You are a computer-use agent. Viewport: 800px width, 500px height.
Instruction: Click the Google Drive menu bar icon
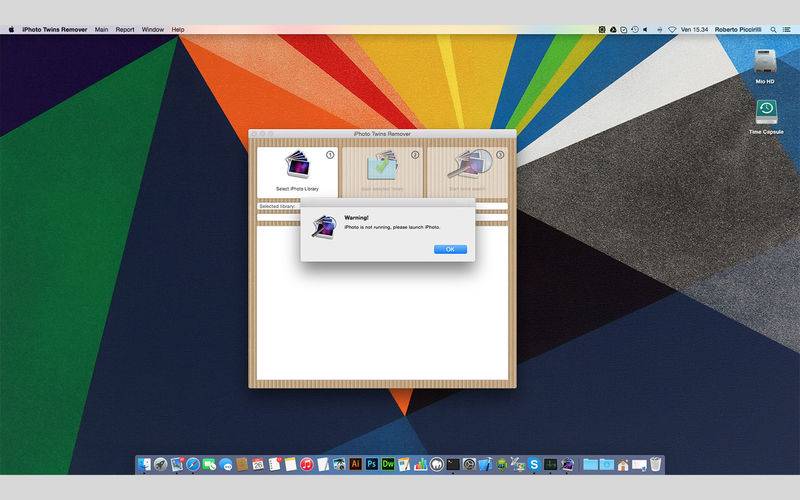click(x=613, y=30)
